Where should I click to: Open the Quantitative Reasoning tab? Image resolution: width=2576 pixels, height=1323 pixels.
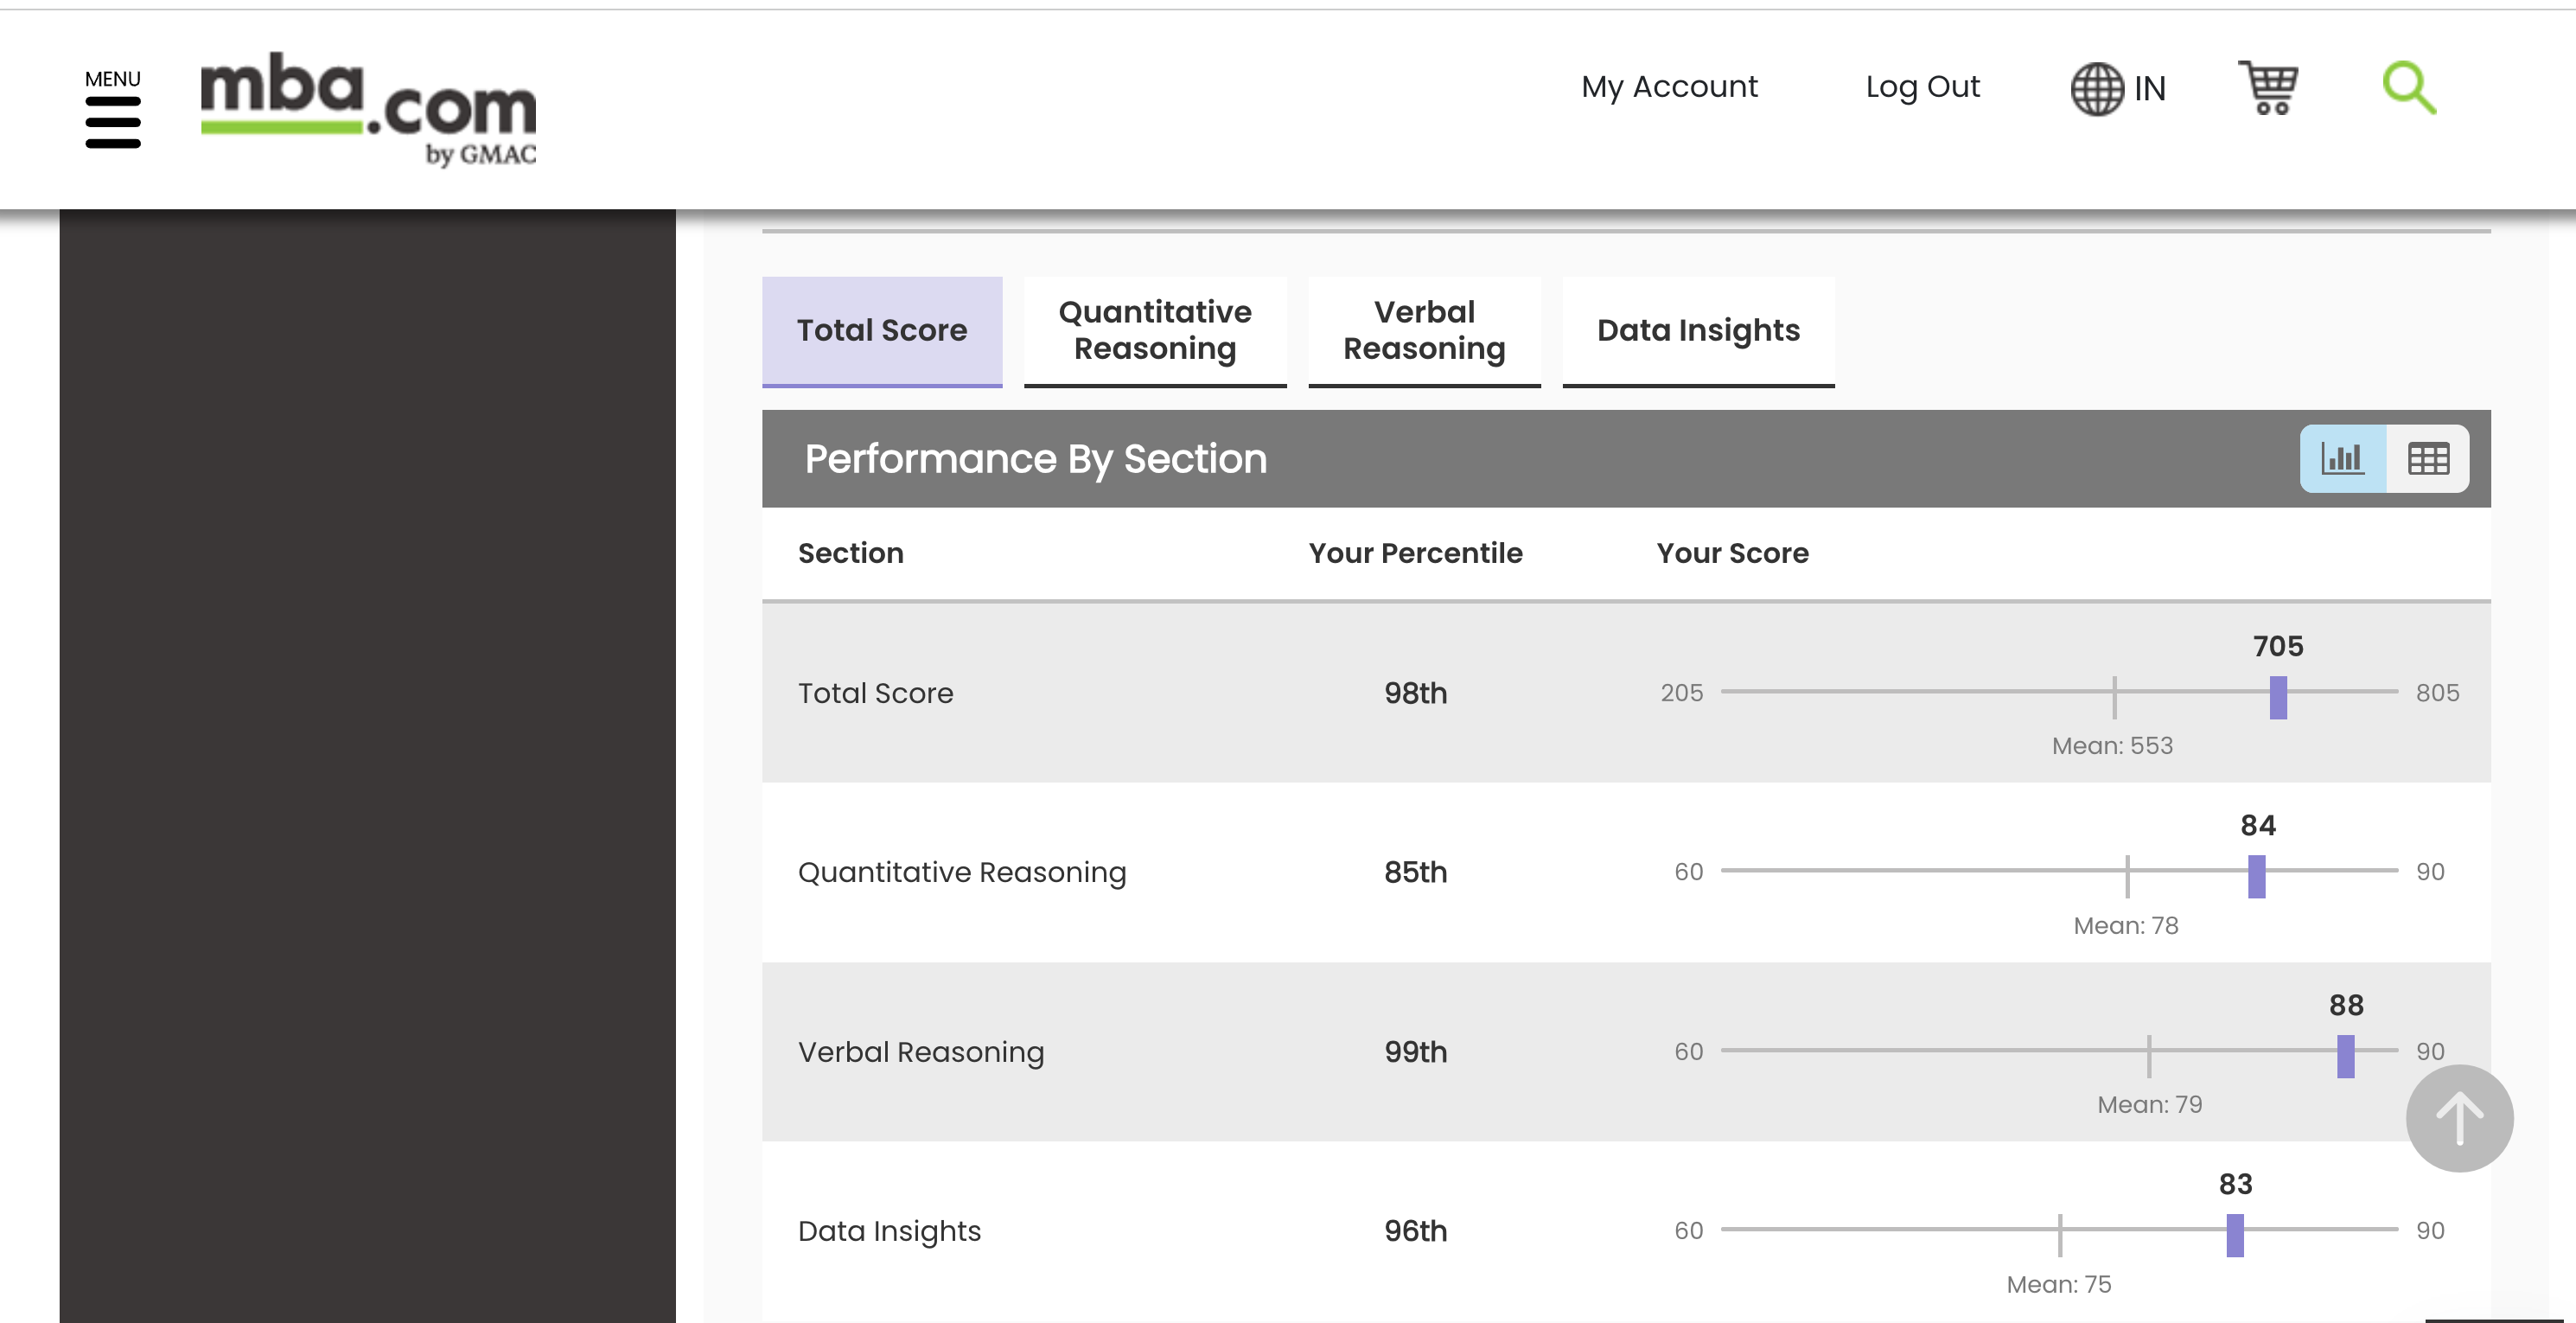1154,331
